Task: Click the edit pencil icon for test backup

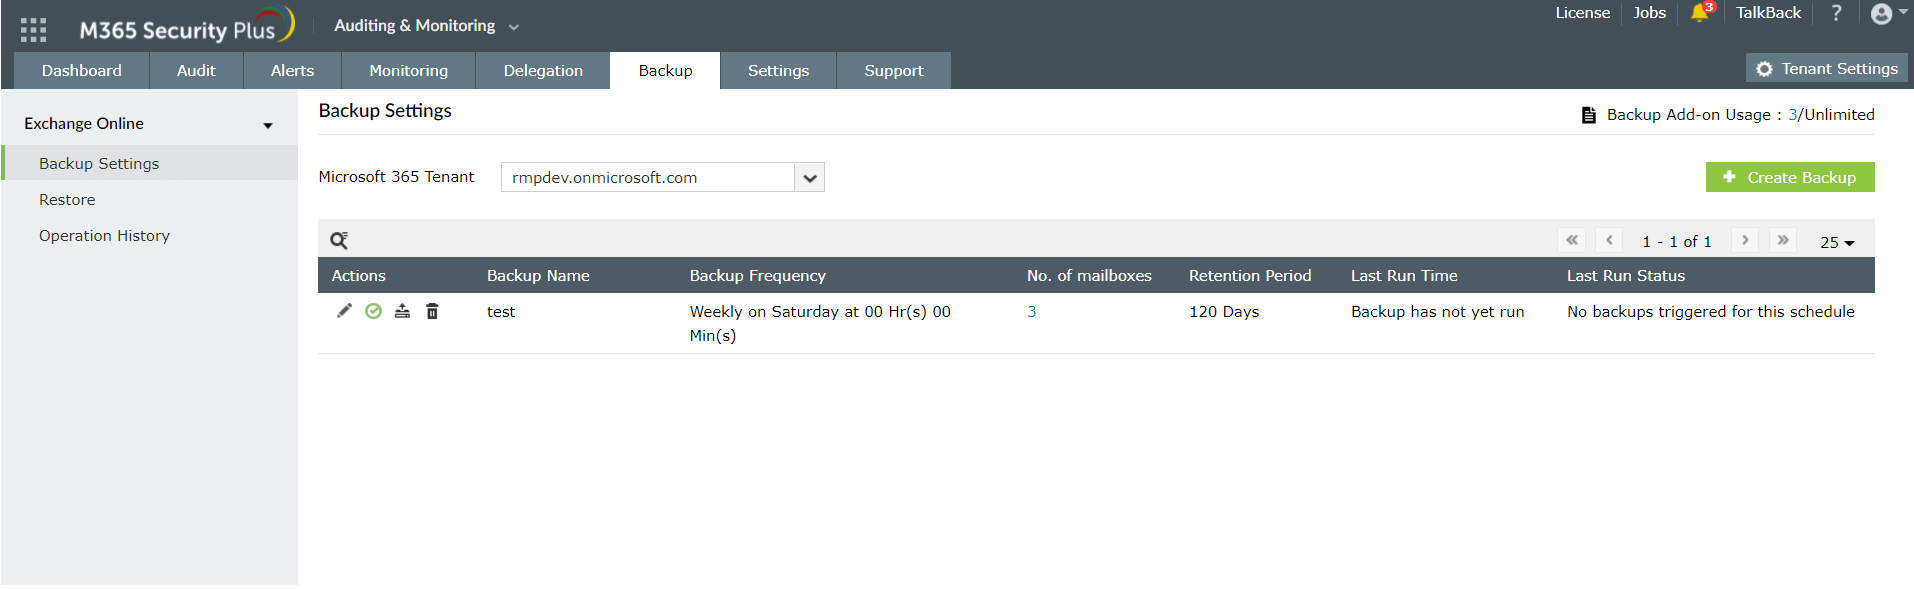Action: point(344,311)
